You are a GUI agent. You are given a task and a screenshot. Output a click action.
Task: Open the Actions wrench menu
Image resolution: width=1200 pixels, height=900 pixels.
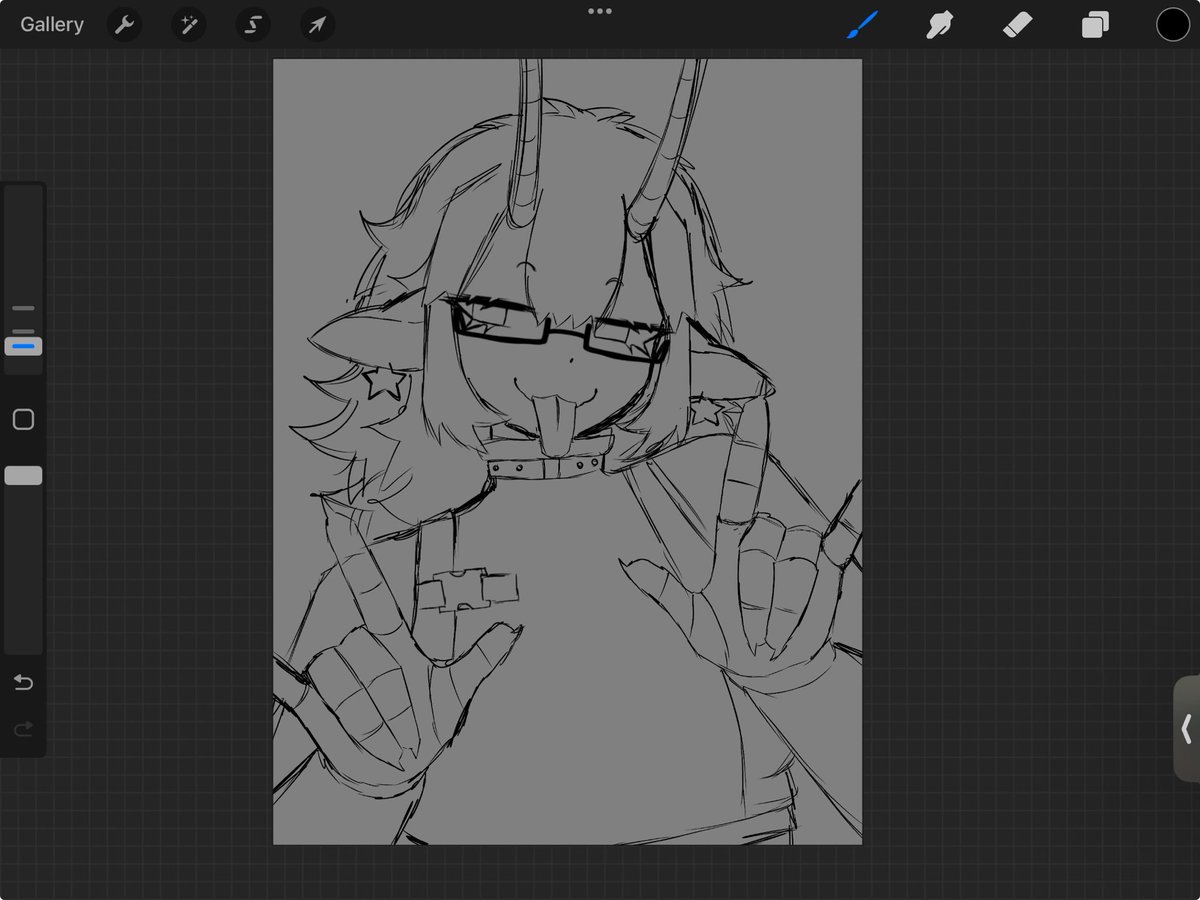point(124,25)
